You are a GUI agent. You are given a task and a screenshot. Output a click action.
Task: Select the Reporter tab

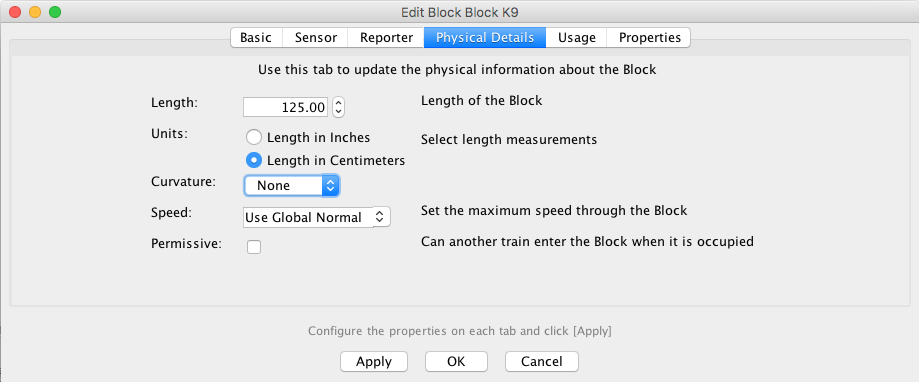[x=386, y=37]
